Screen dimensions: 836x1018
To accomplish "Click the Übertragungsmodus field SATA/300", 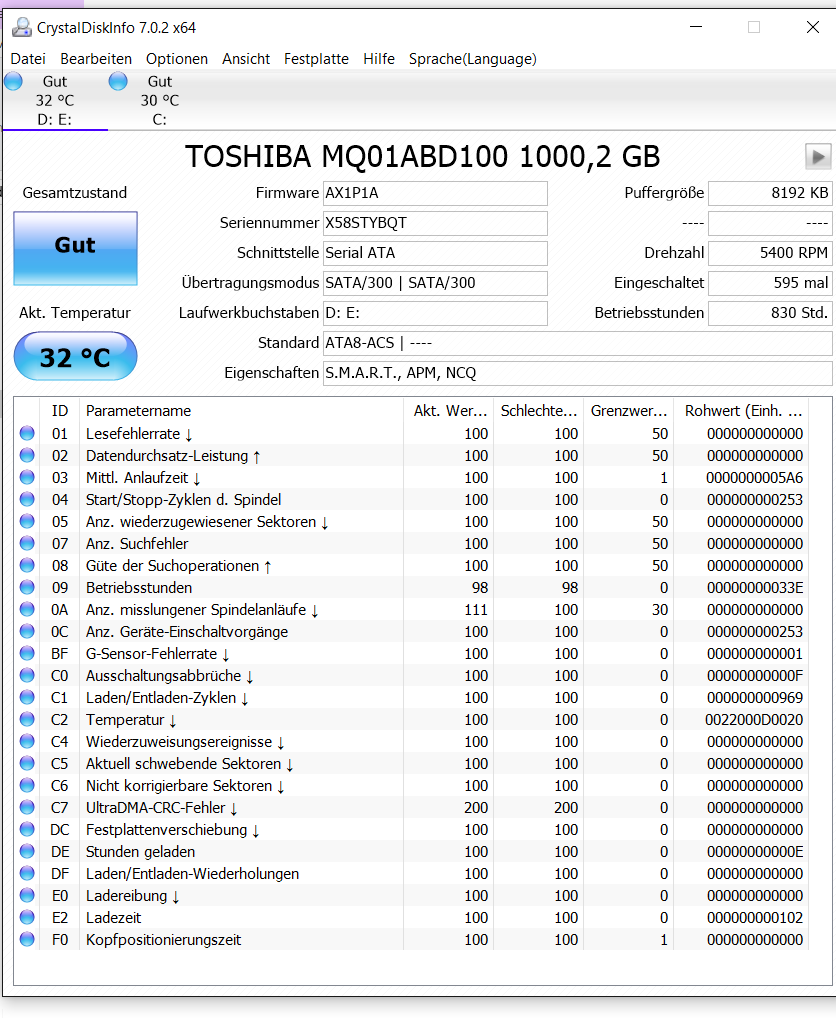I will (x=436, y=283).
